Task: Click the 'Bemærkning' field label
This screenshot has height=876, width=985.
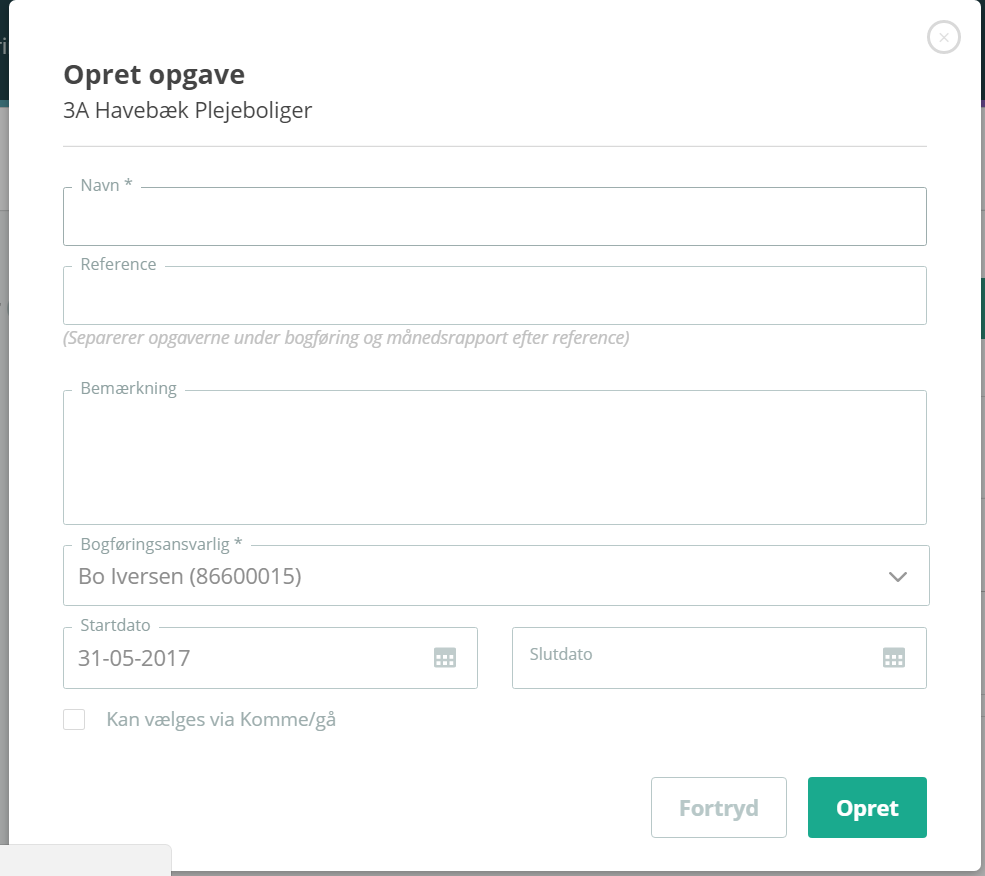Action: click(x=129, y=388)
